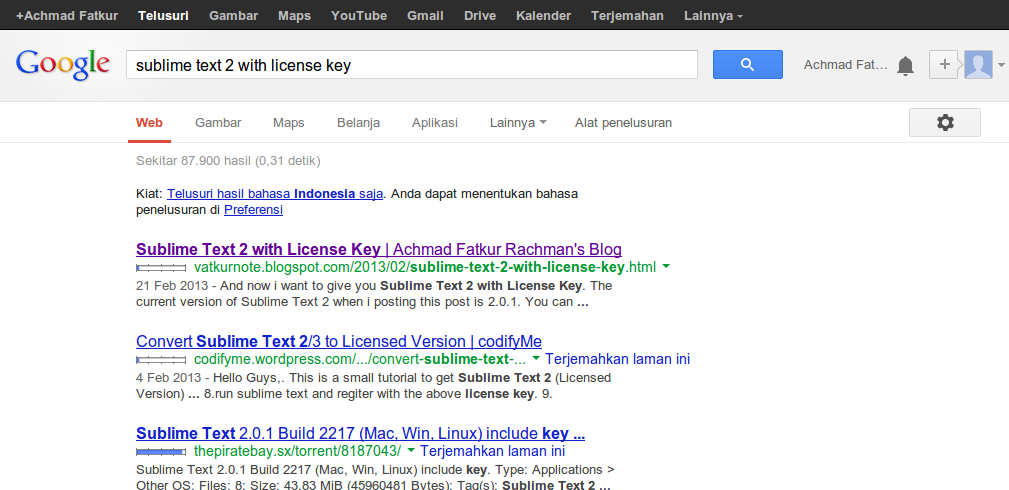This screenshot has width=1009, height=490.
Task: Click the vatkurnote.blogspot.com green URL
Action: tap(425, 267)
